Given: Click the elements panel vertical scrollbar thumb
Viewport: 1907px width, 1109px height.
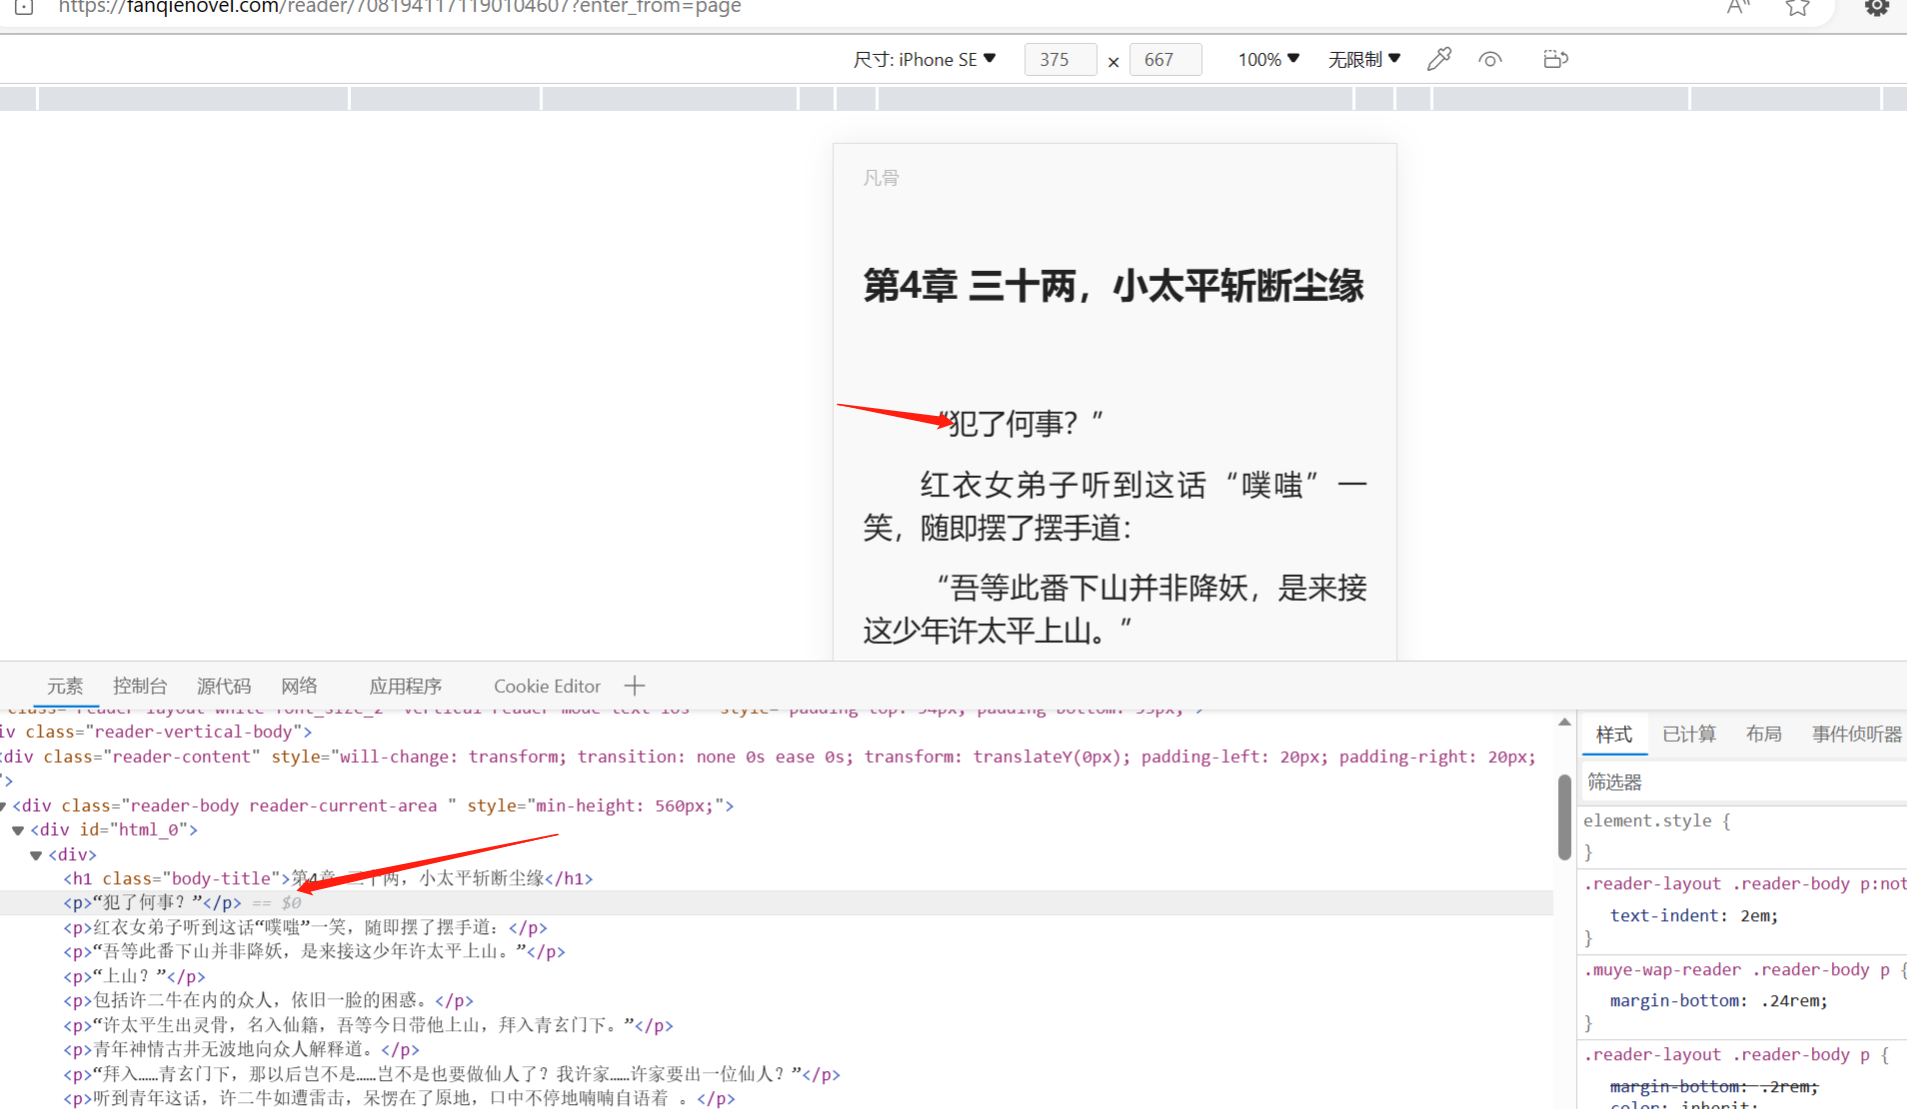Looking at the screenshot, I should [x=1565, y=817].
